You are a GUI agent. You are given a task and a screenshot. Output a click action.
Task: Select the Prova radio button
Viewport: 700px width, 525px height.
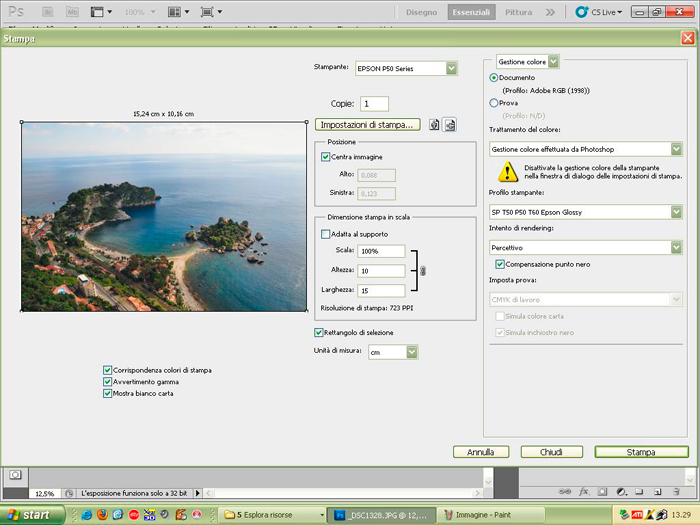pyautogui.click(x=494, y=102)
